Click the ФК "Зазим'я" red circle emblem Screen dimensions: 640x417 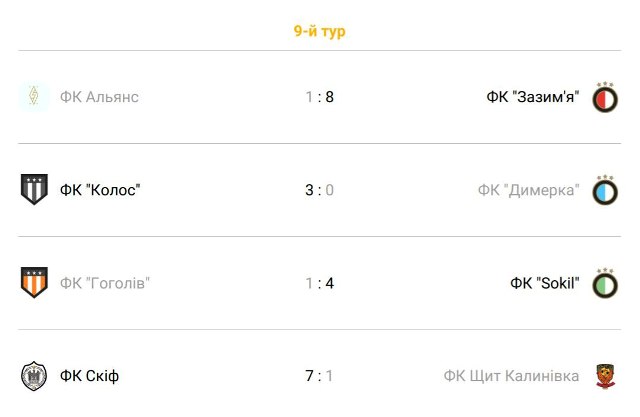point(605,97)
